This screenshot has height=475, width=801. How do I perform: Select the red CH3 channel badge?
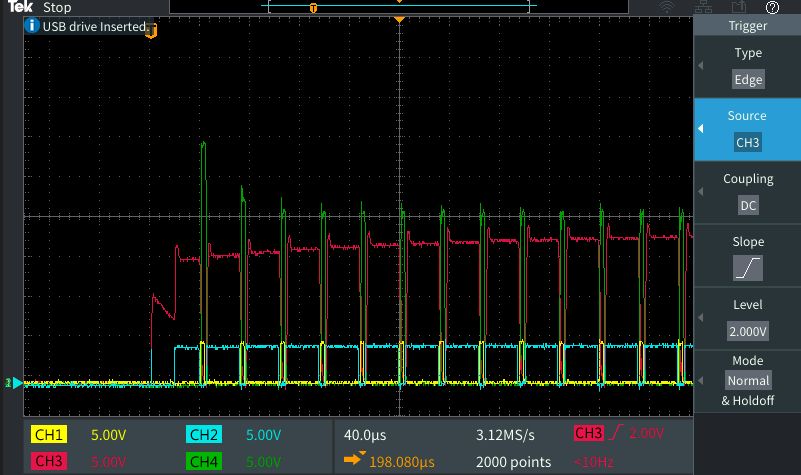[49, 461]
